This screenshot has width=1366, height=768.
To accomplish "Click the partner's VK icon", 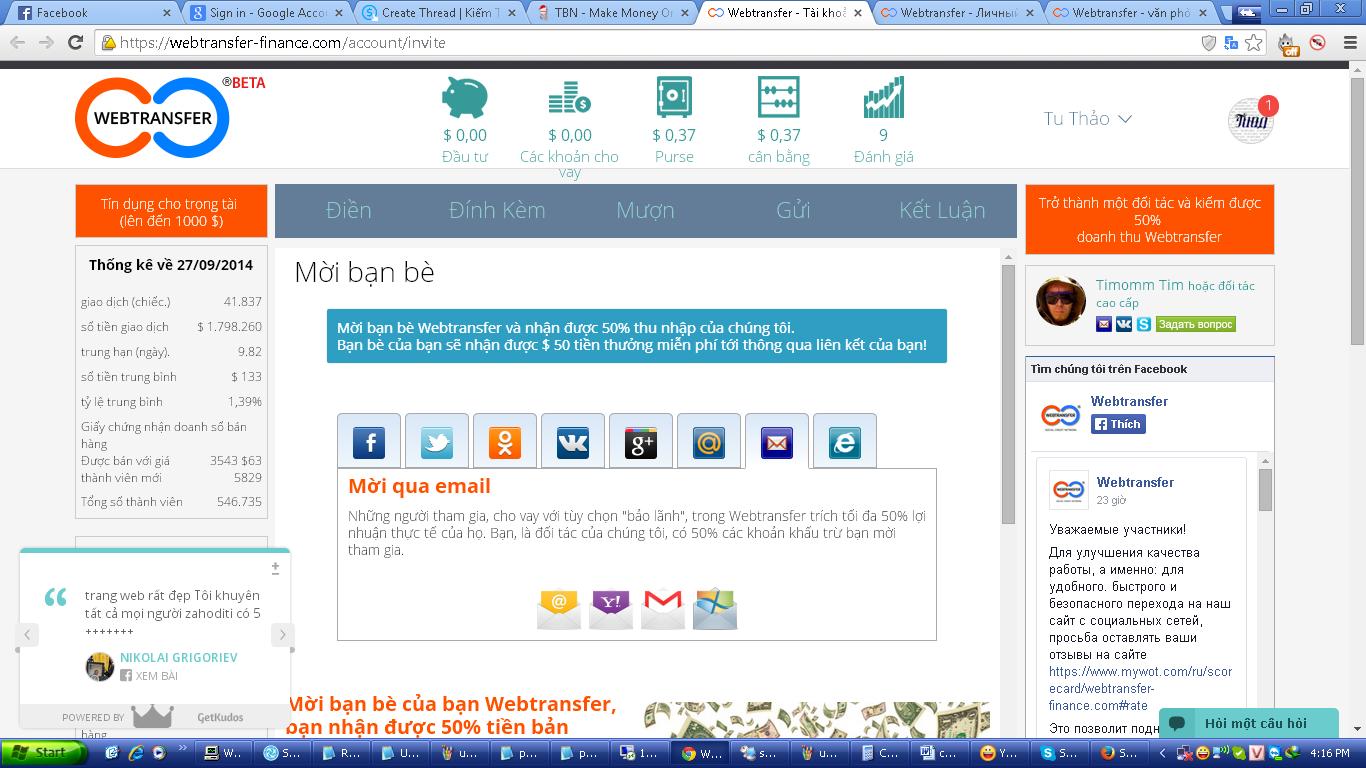I will (1124, 324).
